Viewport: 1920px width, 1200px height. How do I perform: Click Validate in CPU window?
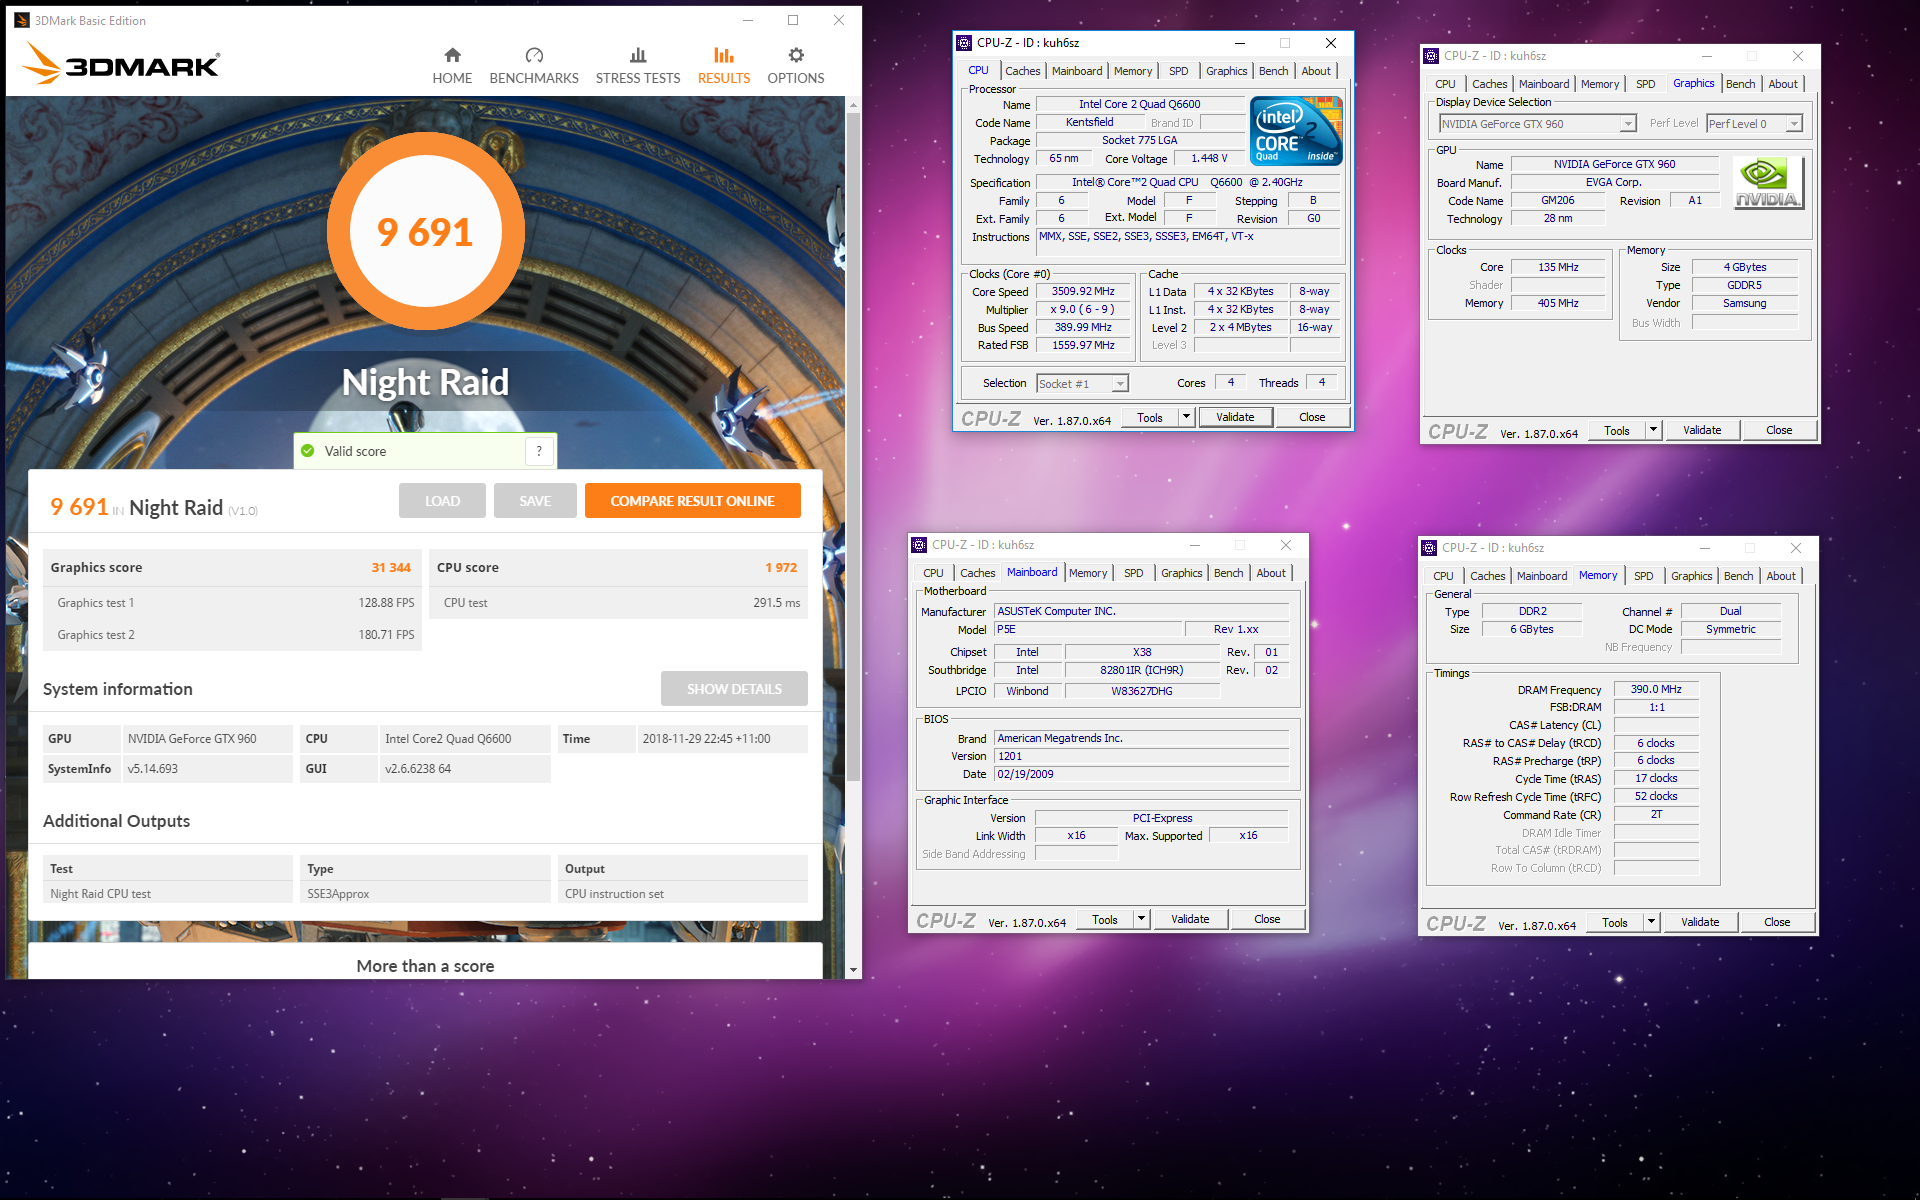1235,417
